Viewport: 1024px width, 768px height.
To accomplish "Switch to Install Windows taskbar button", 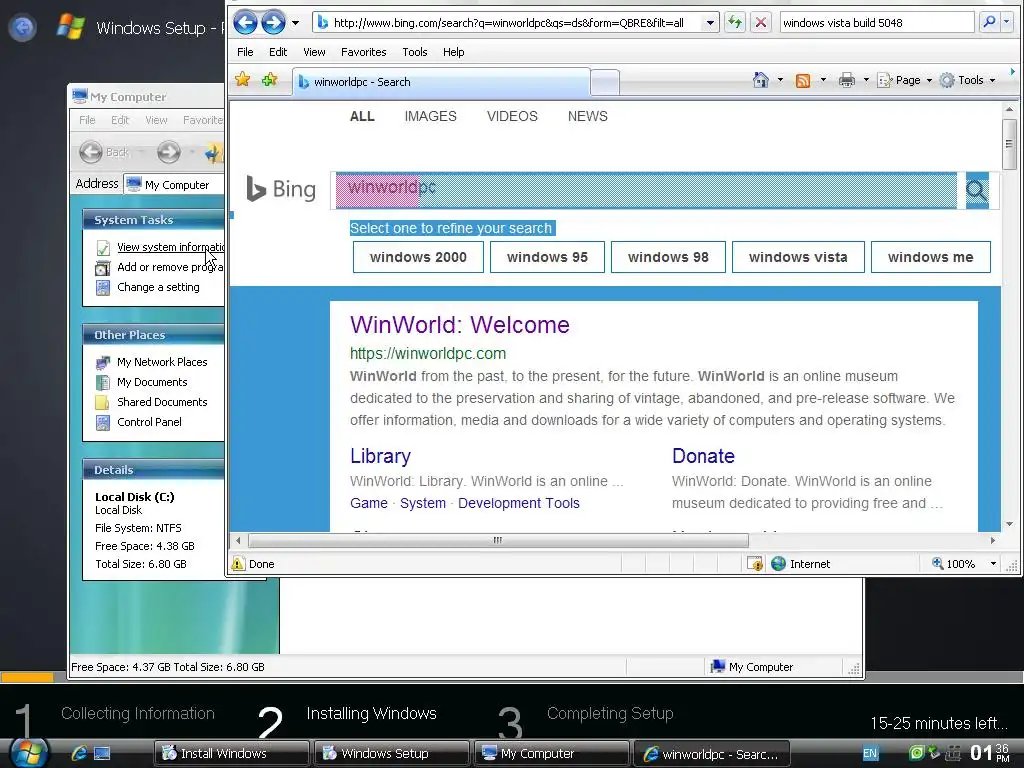I will (231, 754).
